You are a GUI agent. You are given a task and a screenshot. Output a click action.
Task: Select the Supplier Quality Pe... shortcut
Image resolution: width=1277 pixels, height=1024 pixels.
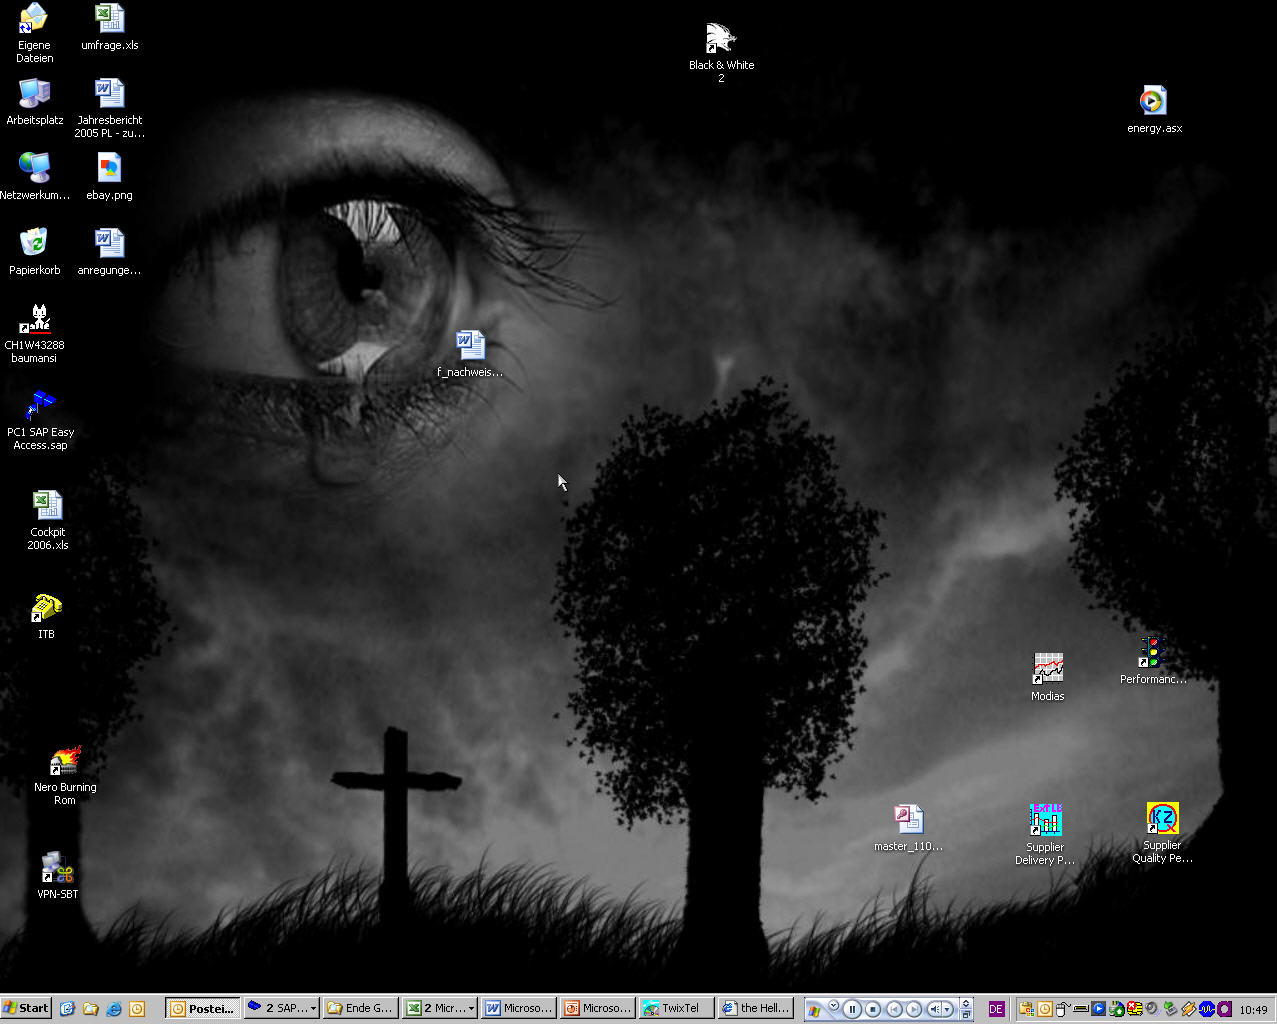(1162, 819)
